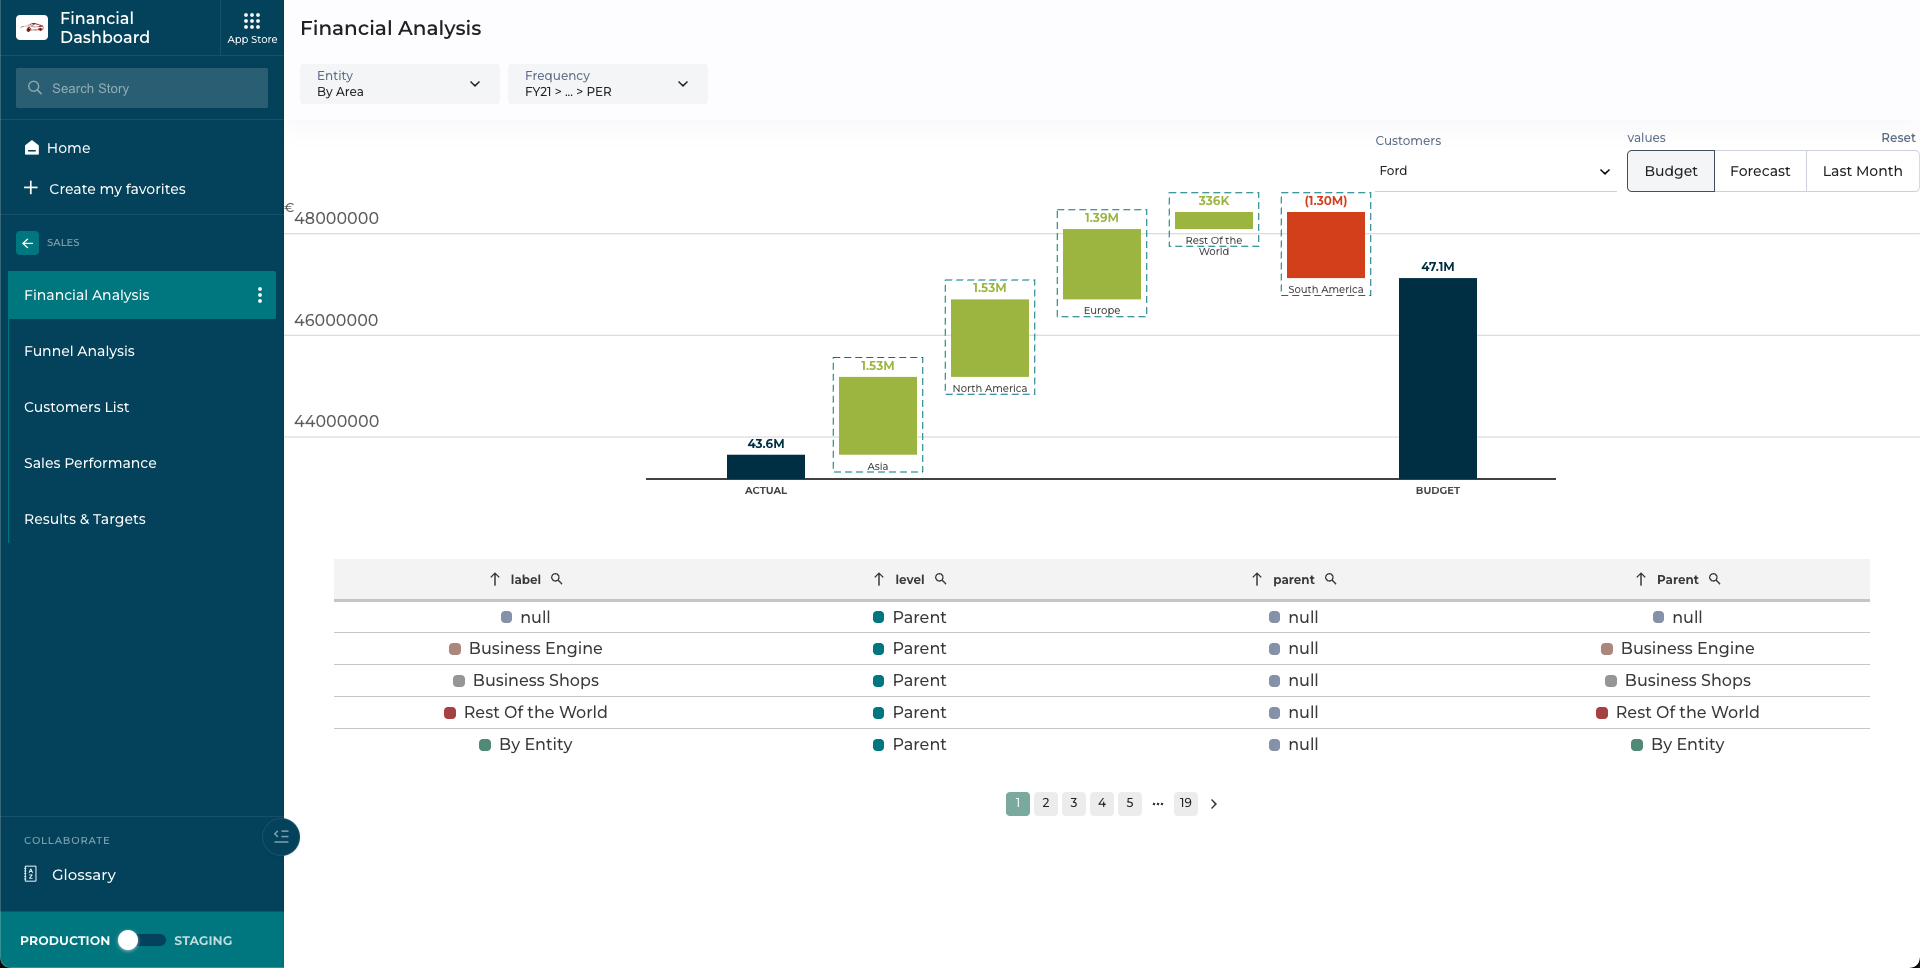Click the search icon in Search Story field

[x=35, y=88]
